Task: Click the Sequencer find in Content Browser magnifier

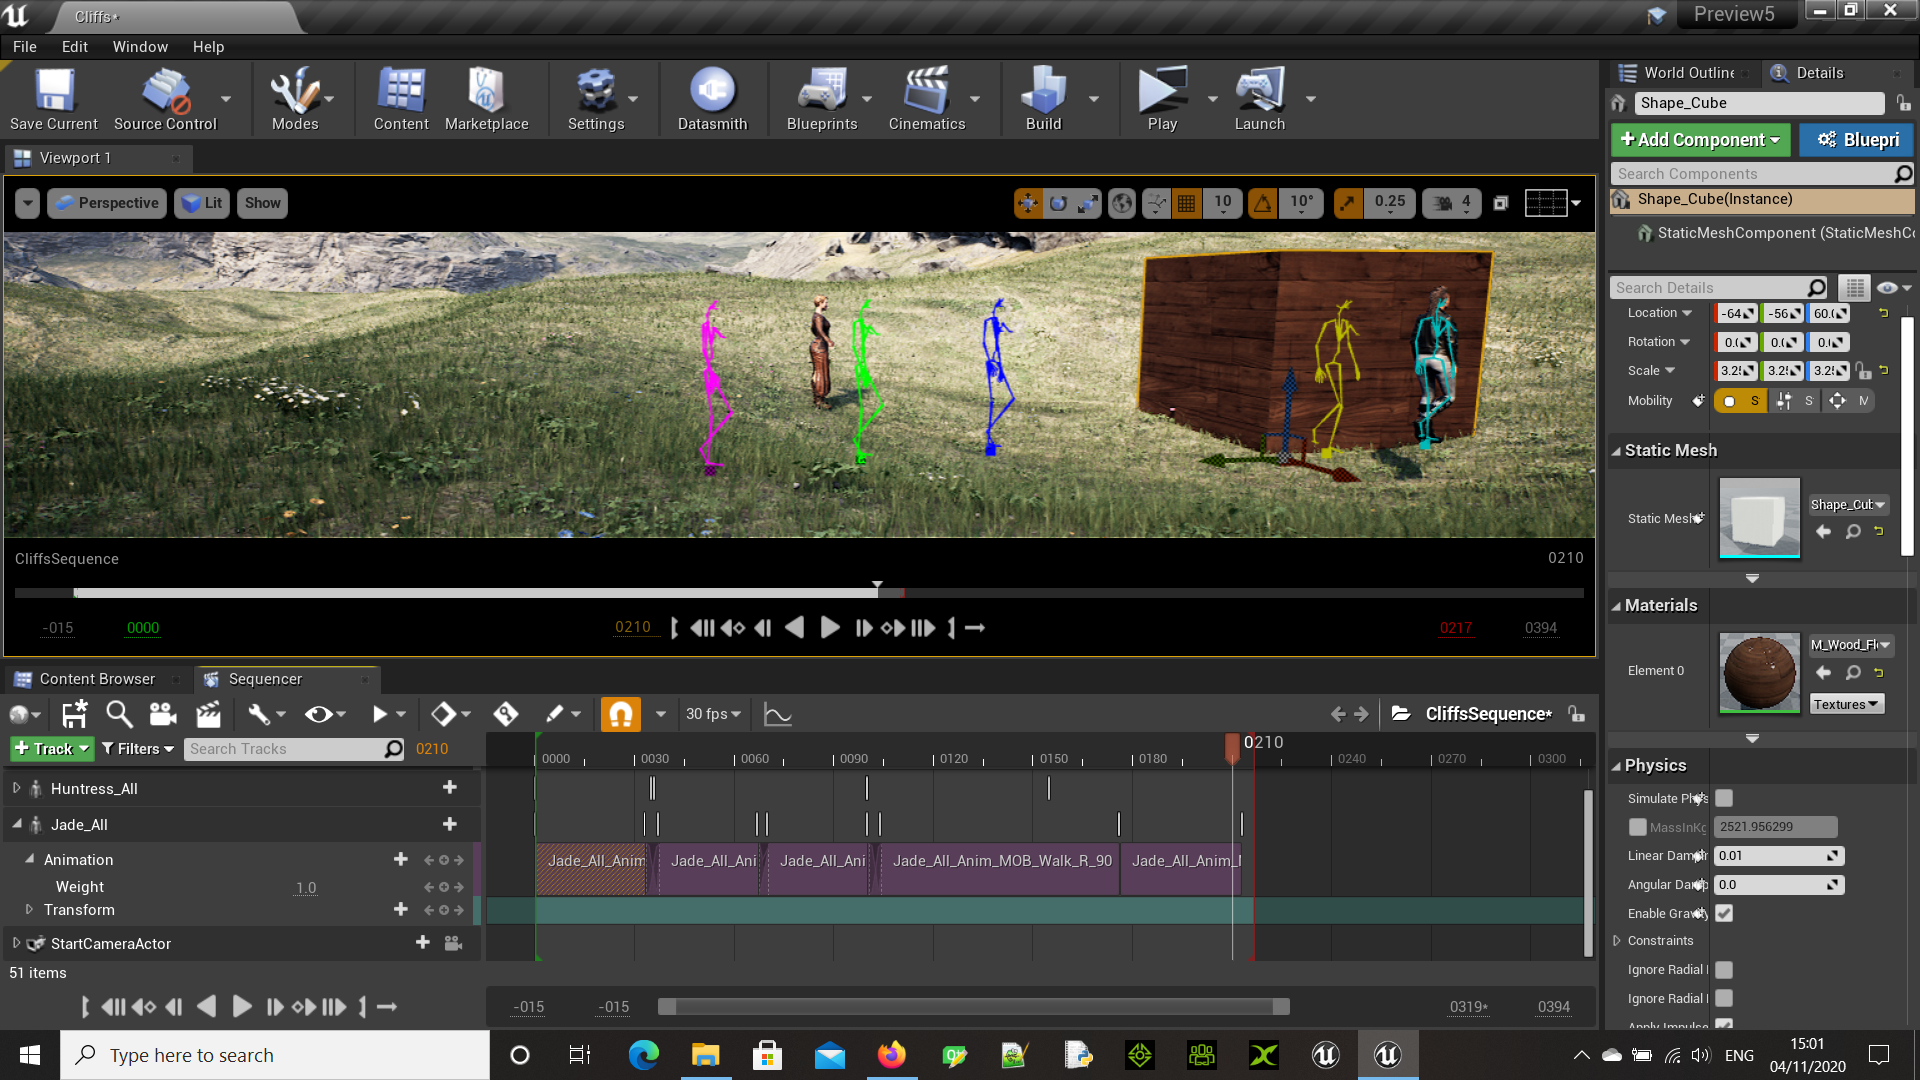Action: click(119, 714)
